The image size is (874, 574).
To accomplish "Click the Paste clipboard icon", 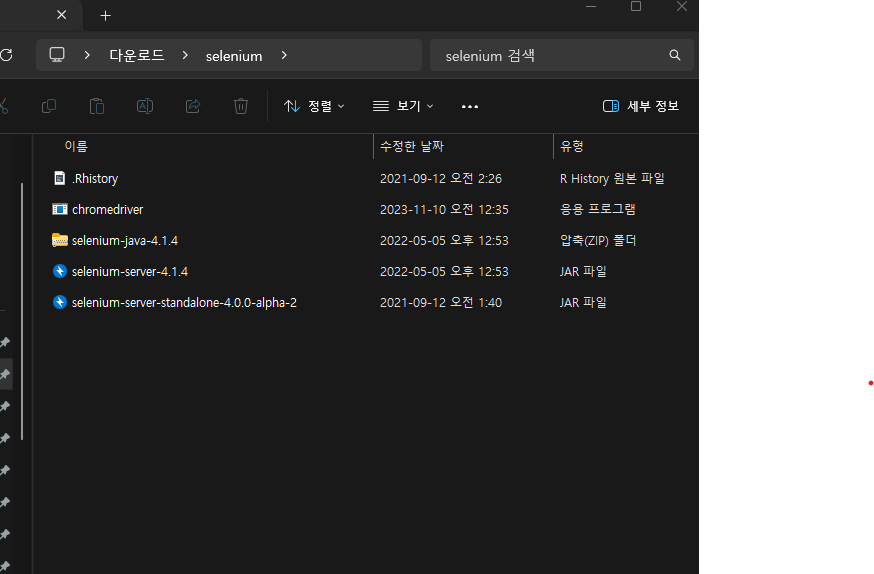I will (x=97, y=106).
